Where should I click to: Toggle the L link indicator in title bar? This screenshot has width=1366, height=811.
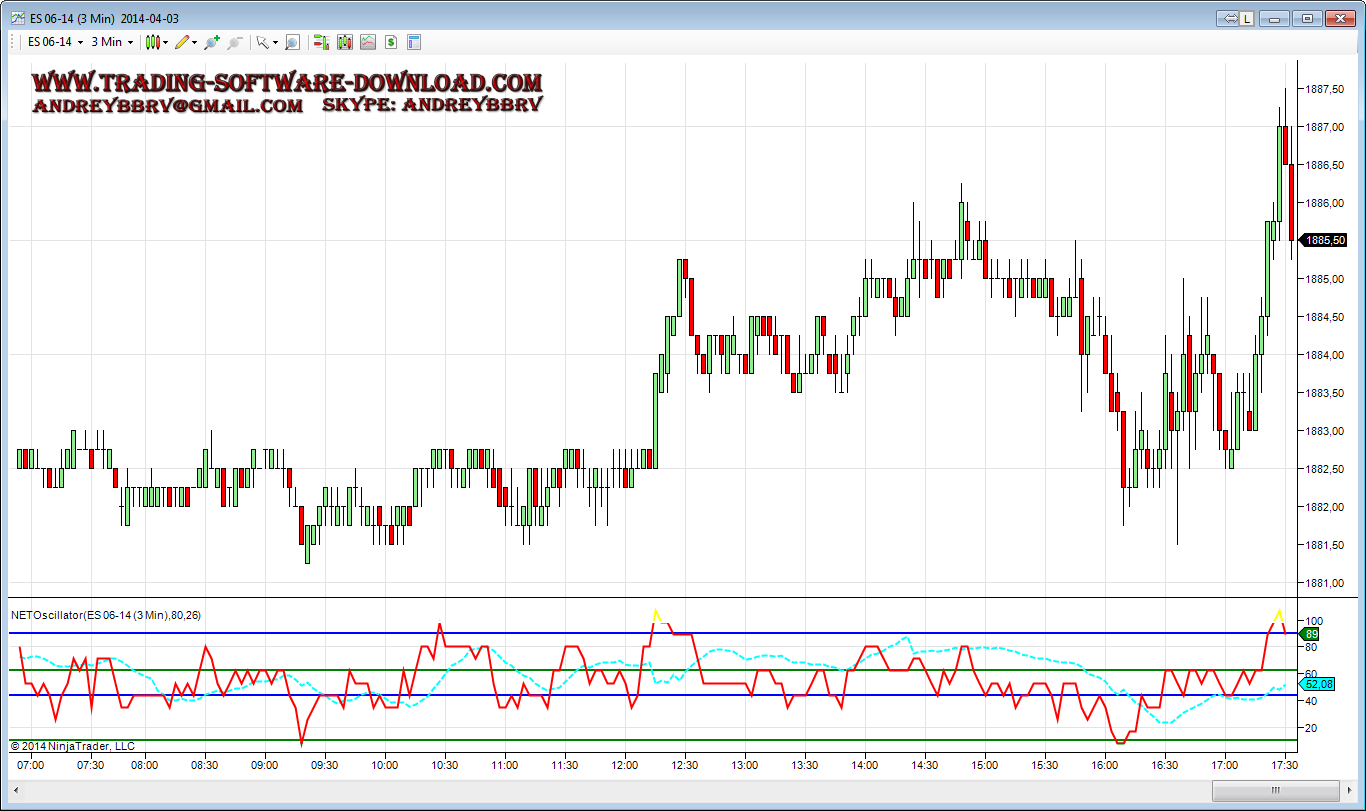(x=1248, y=18)
